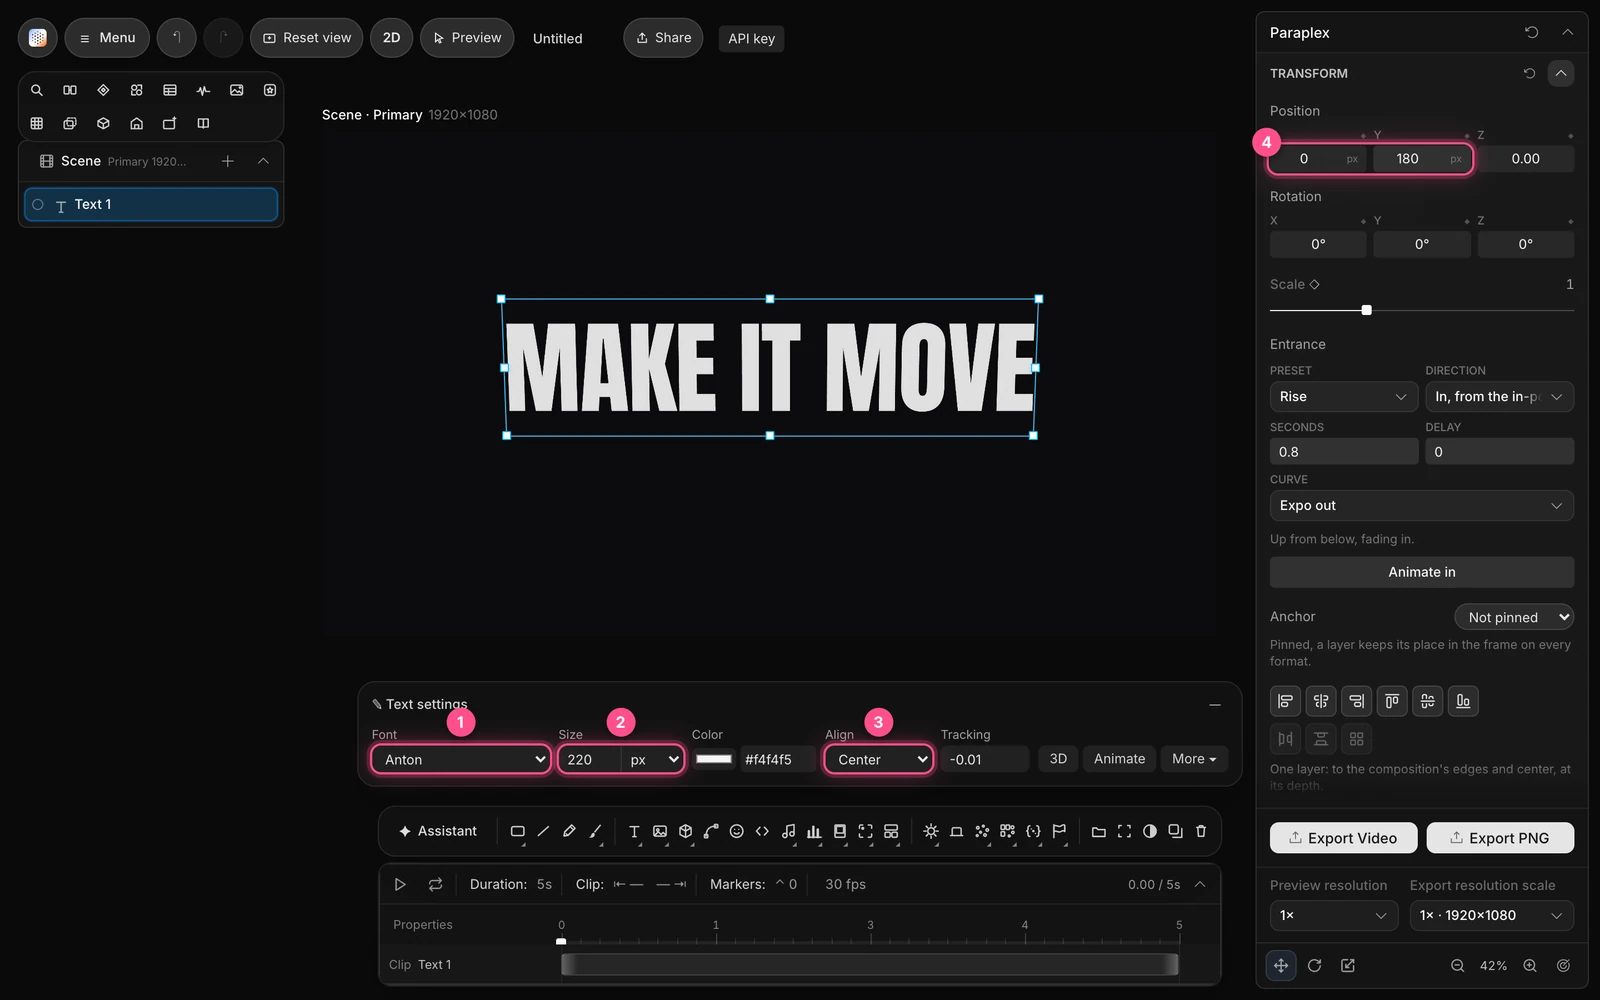Pick the pen/pencil drawing tool

569,831
